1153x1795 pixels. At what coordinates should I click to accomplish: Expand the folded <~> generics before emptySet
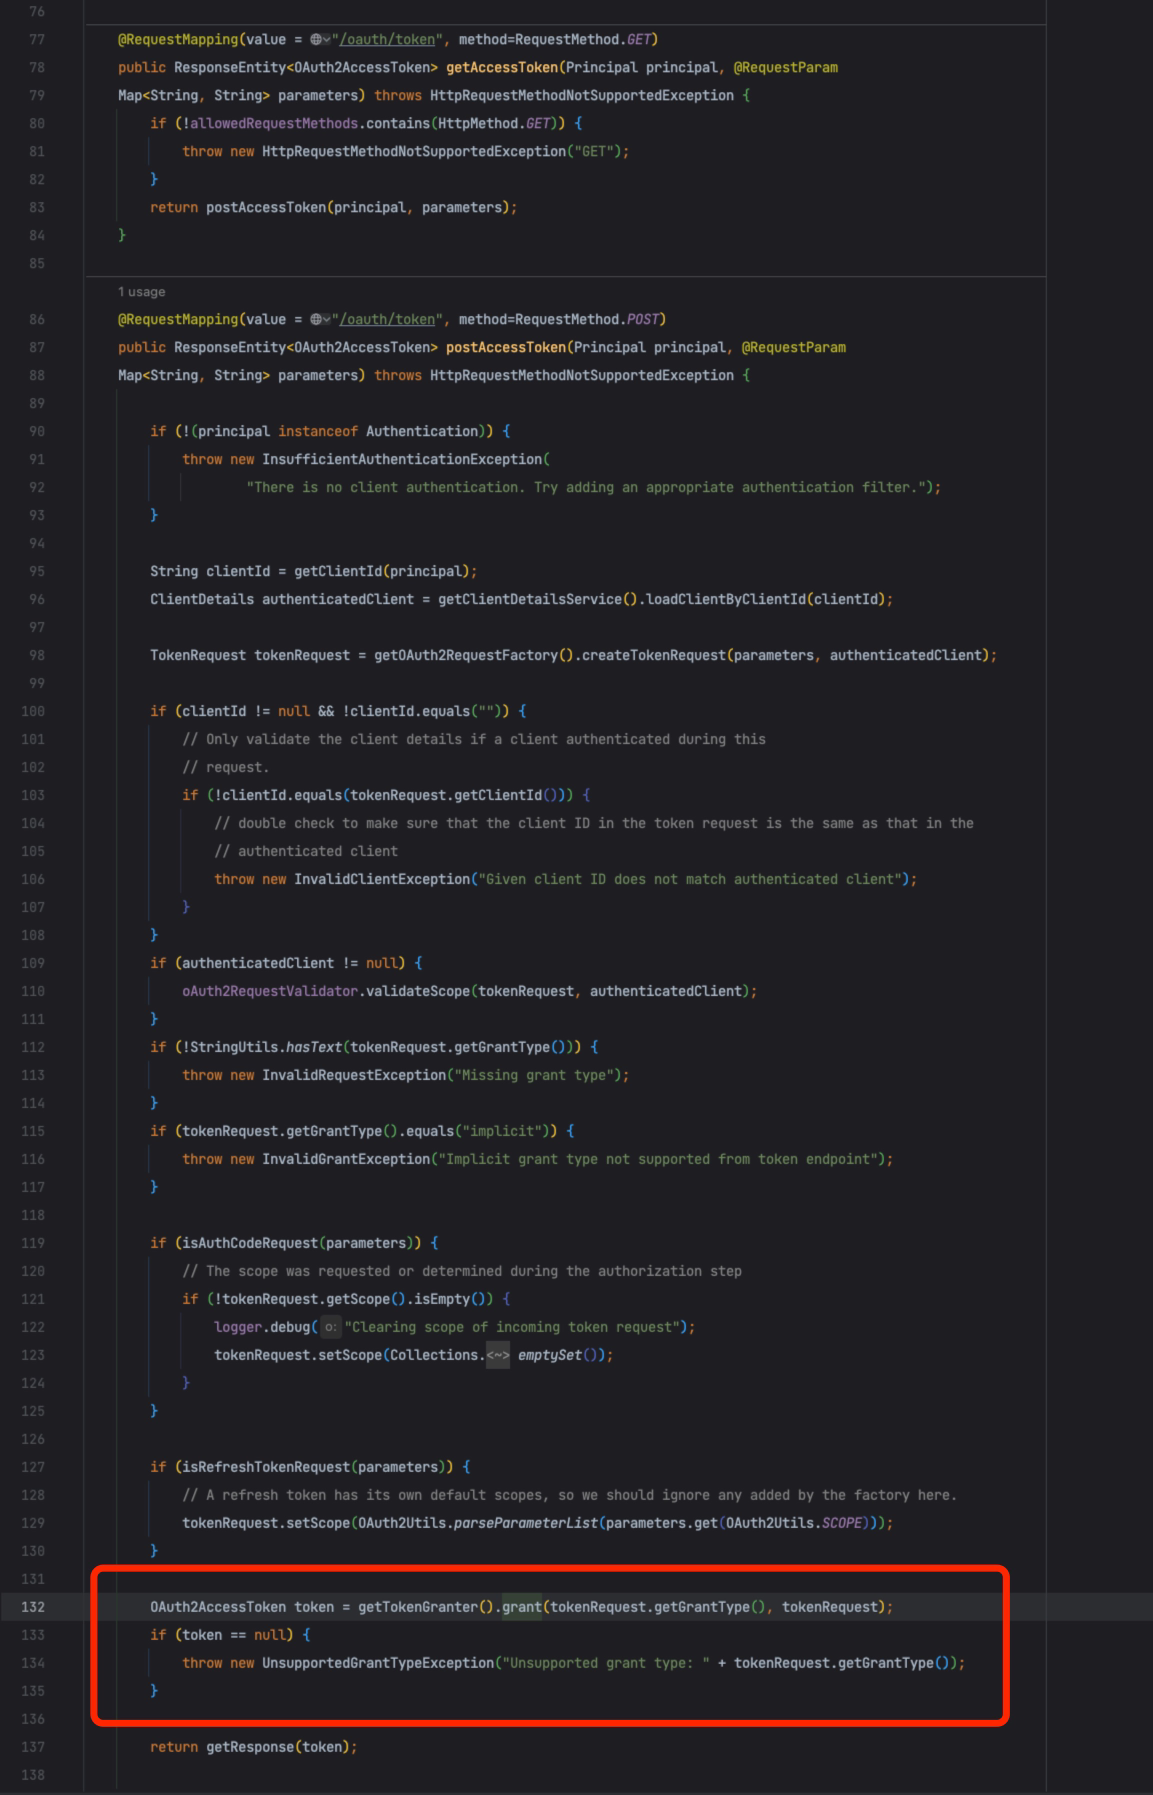pos(497,1355)
